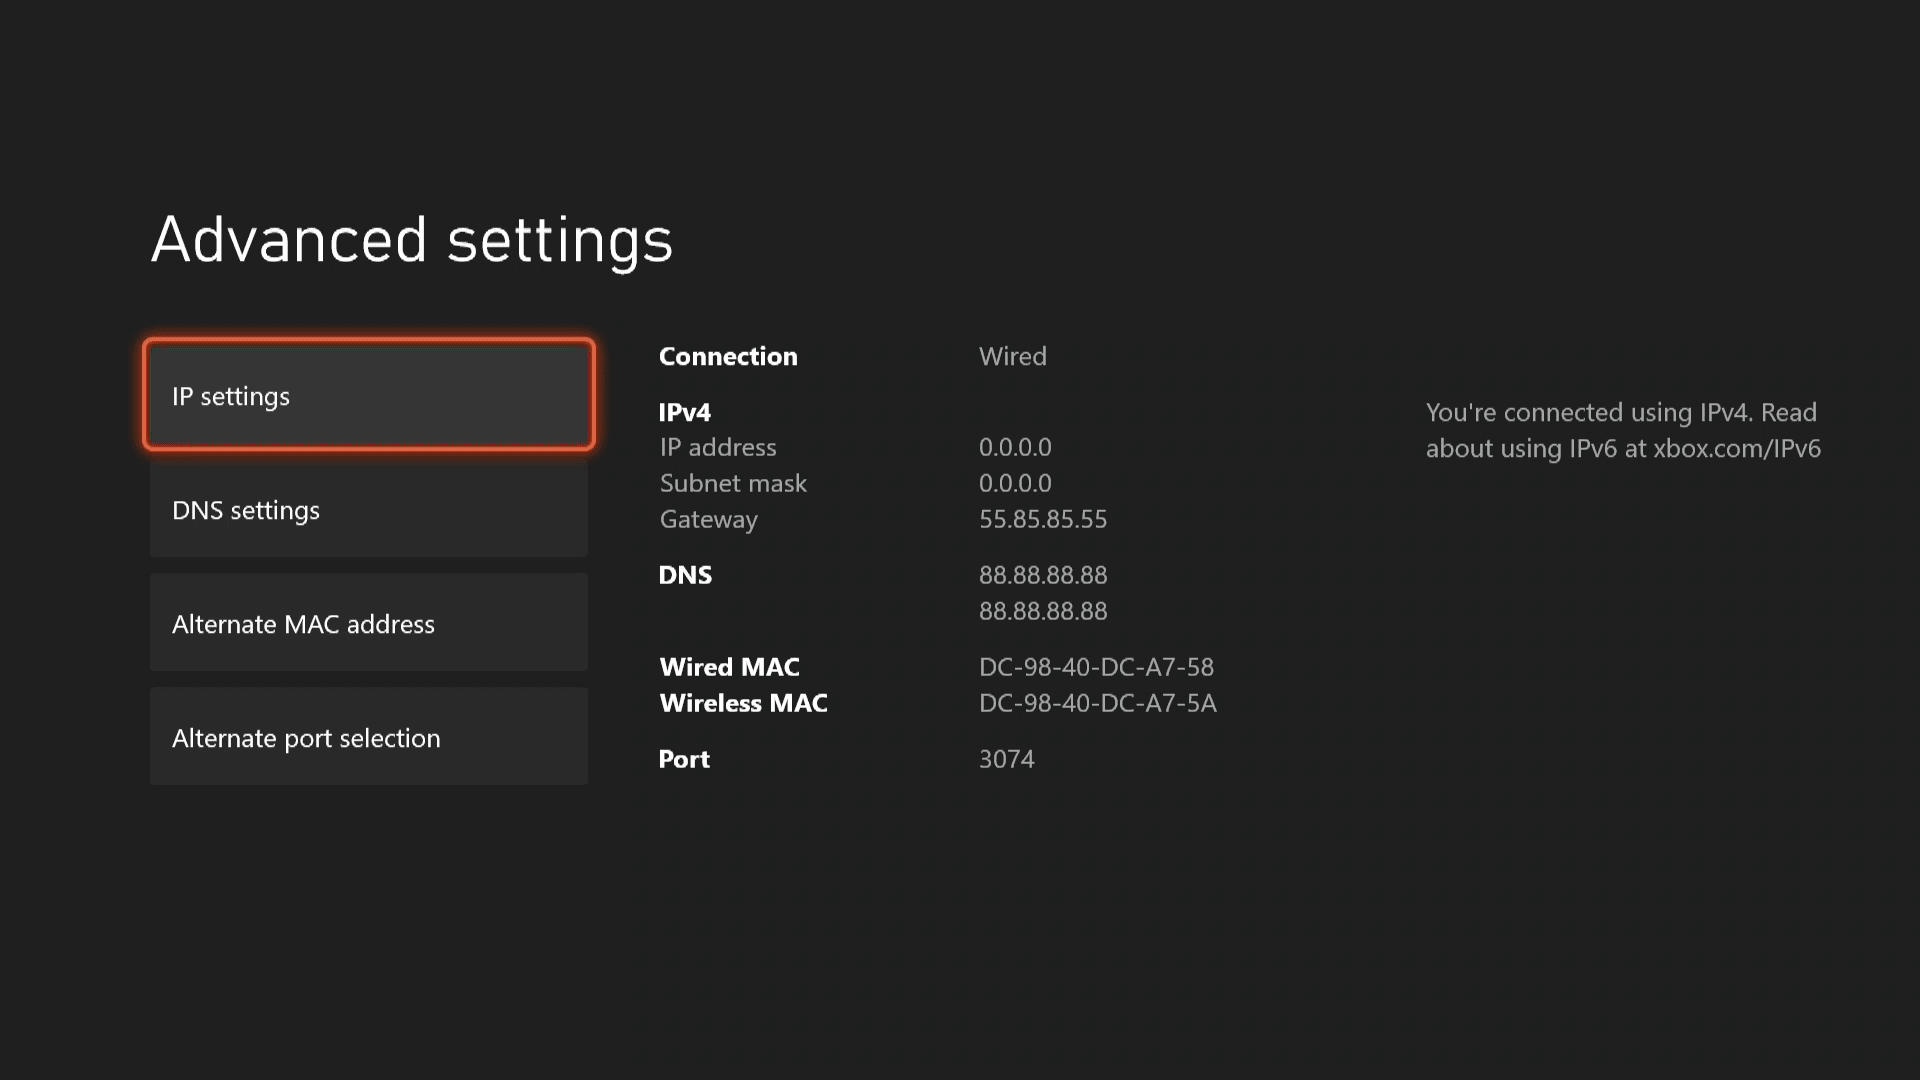Open the IP settings option
Viewport: 1920px width, 1080px height.
[x=368, y=396]
